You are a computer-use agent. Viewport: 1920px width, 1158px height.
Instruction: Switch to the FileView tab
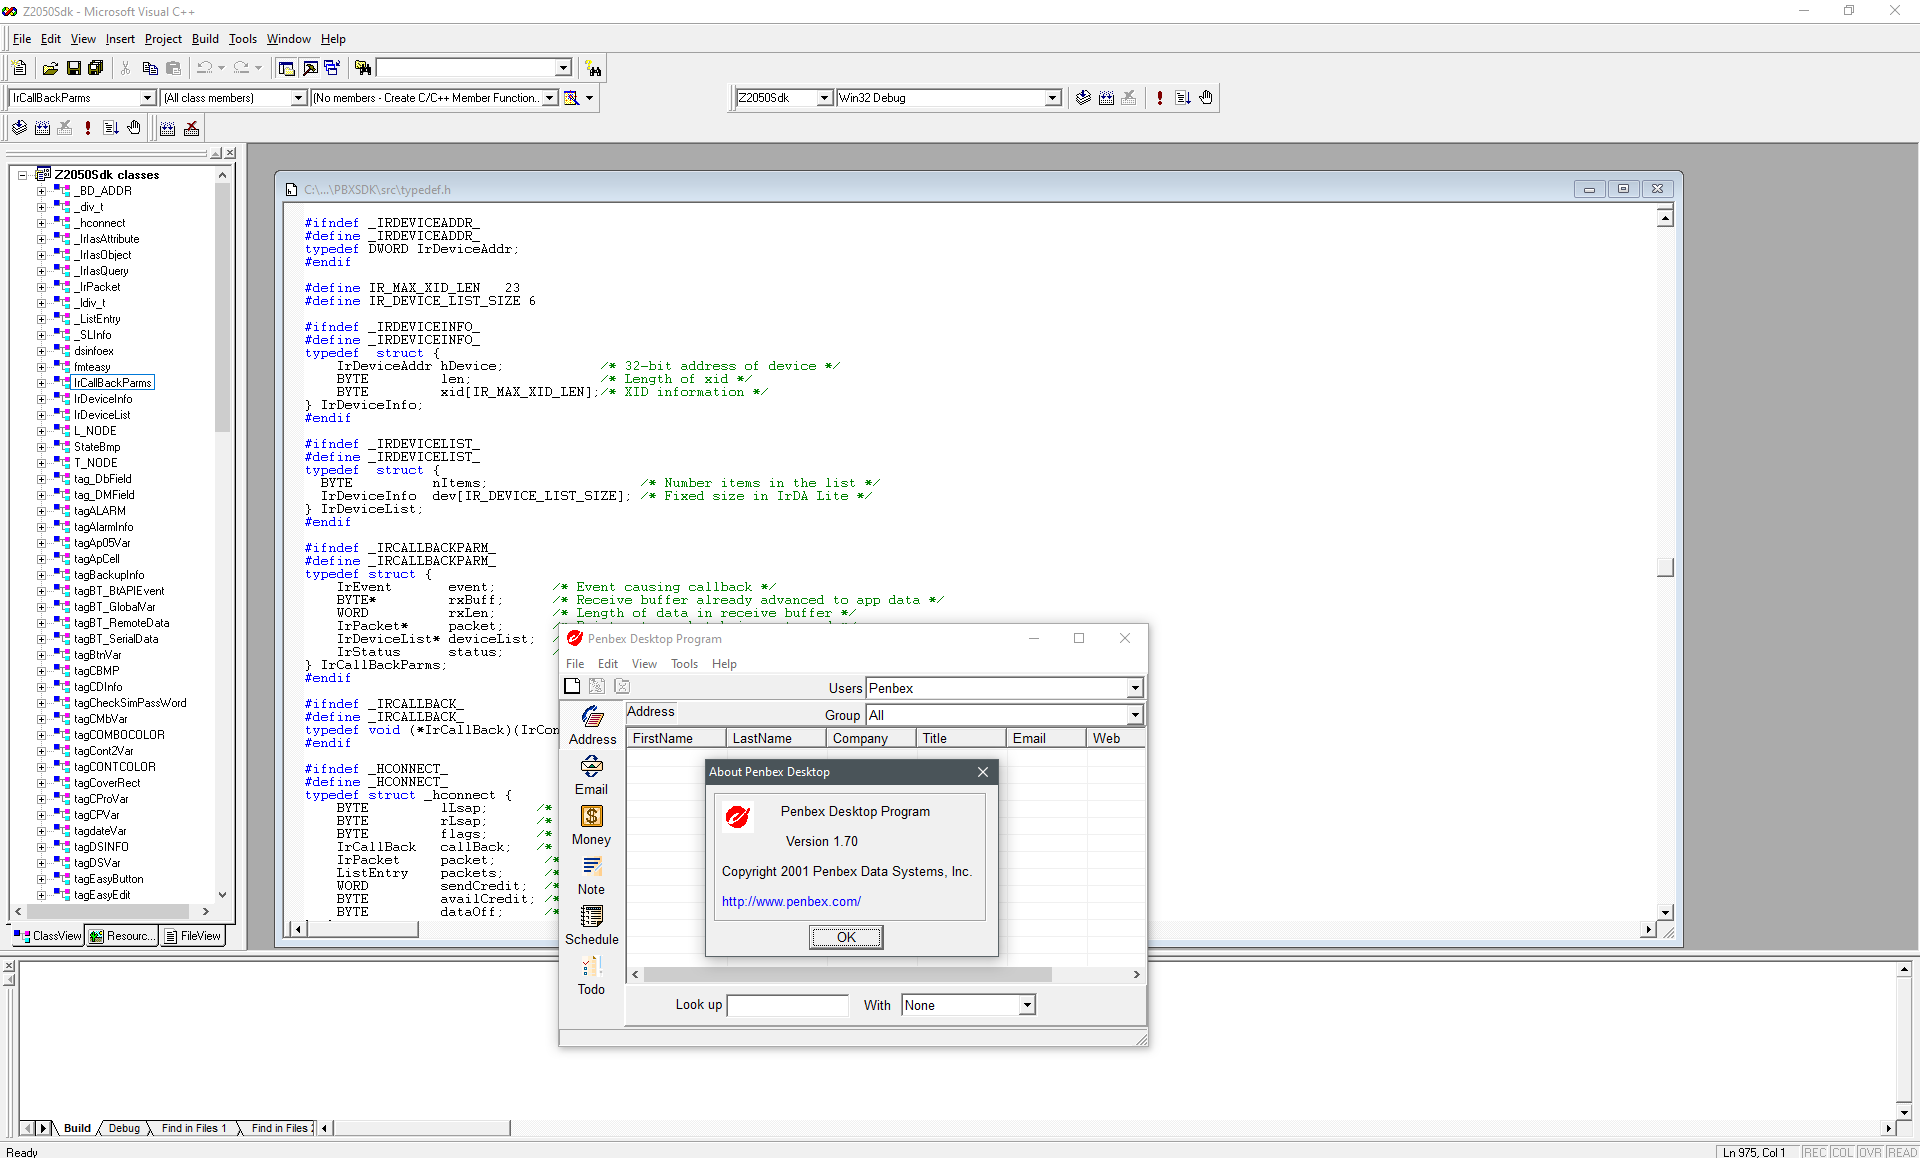193,936
